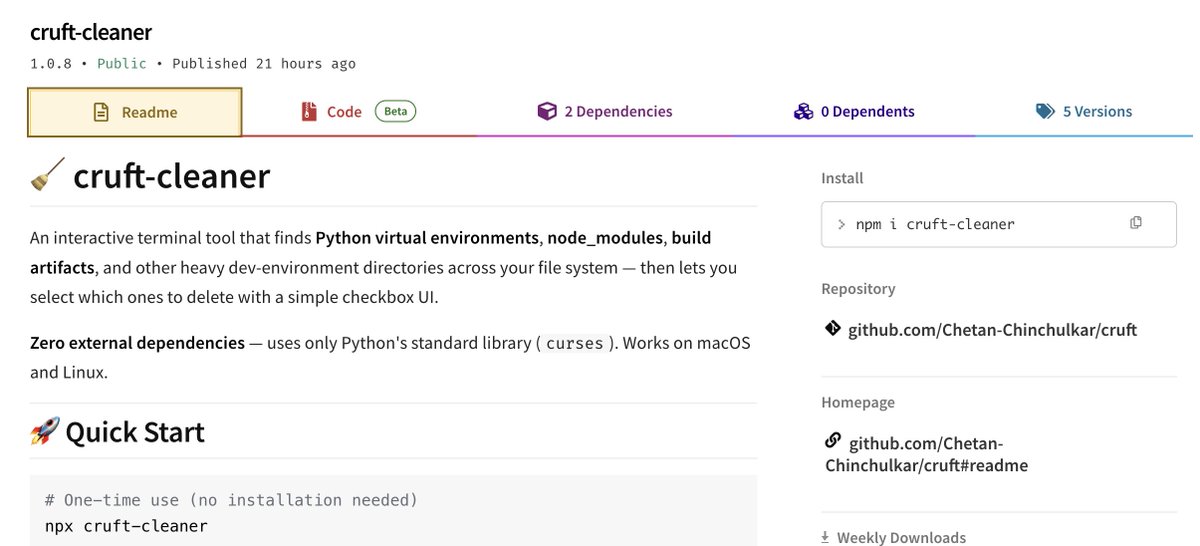
Task: Open the 0 Dependents tab
Action: coord(854,112)
